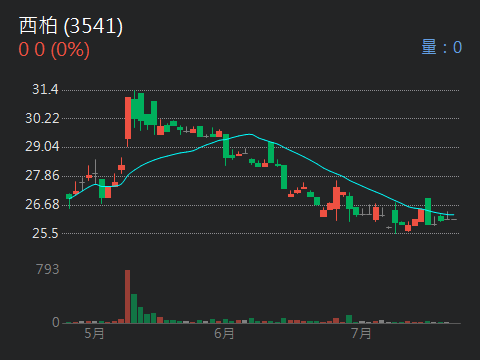480x360 pixels.
Task: Click the tall red candlestick reaching 31.4
Action: point(128,118)
